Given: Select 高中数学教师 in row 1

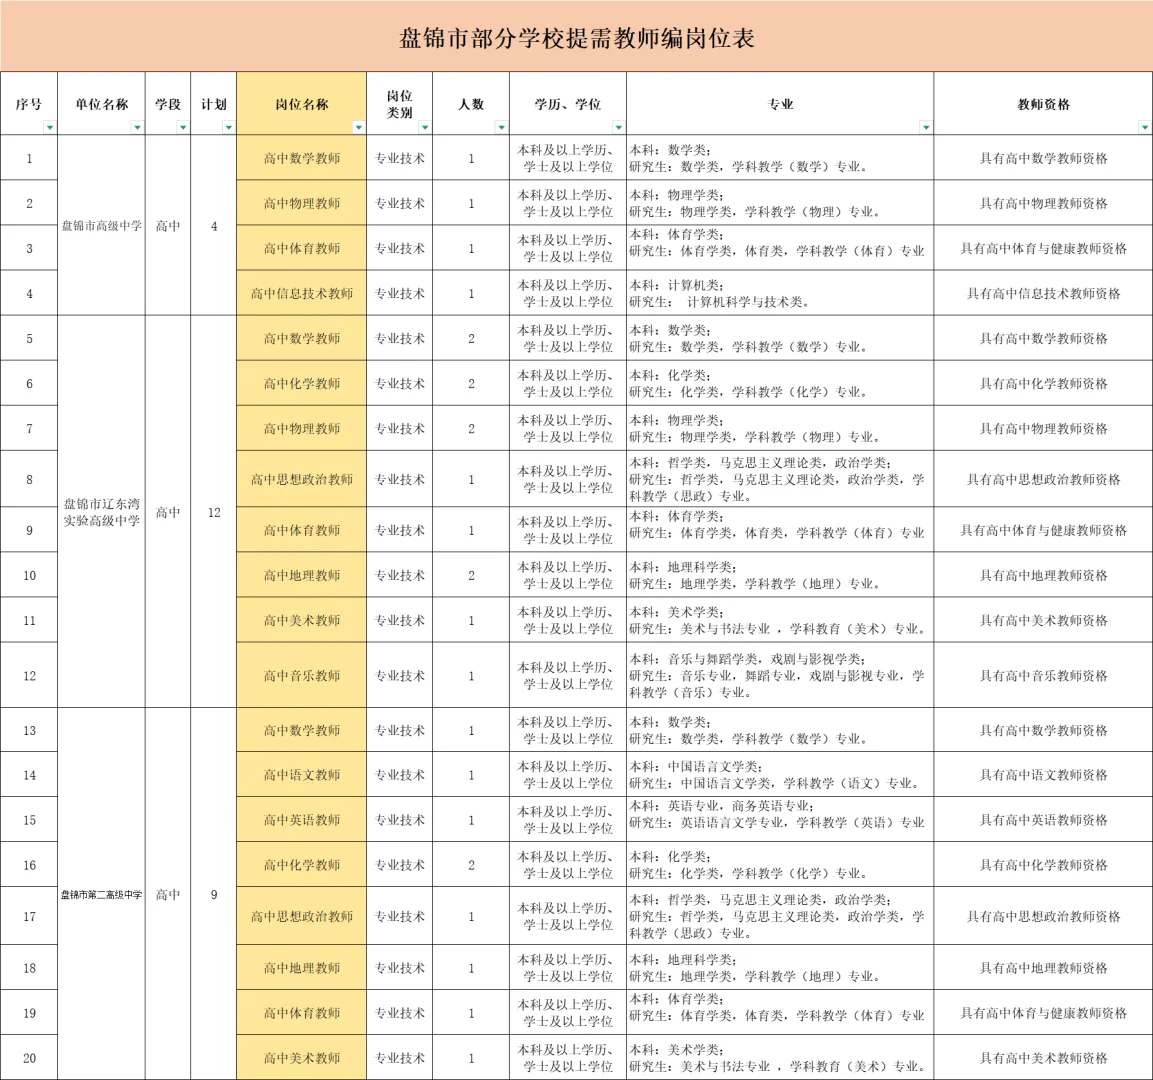Looking at the screenshot, I should point(301,158).
